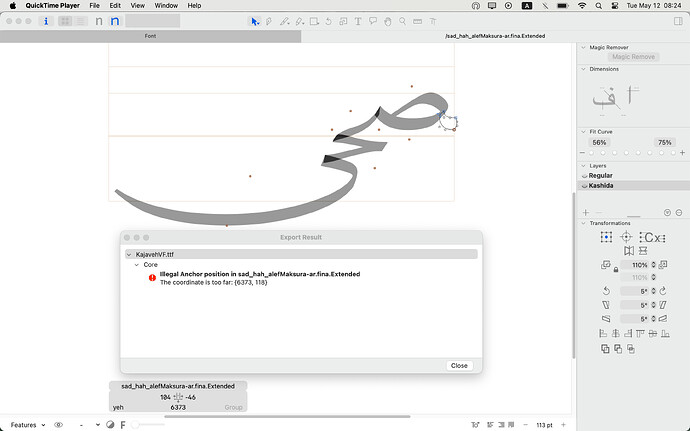Click the union paths boolean icon
690x431 pixels.
tap(606, 349)
